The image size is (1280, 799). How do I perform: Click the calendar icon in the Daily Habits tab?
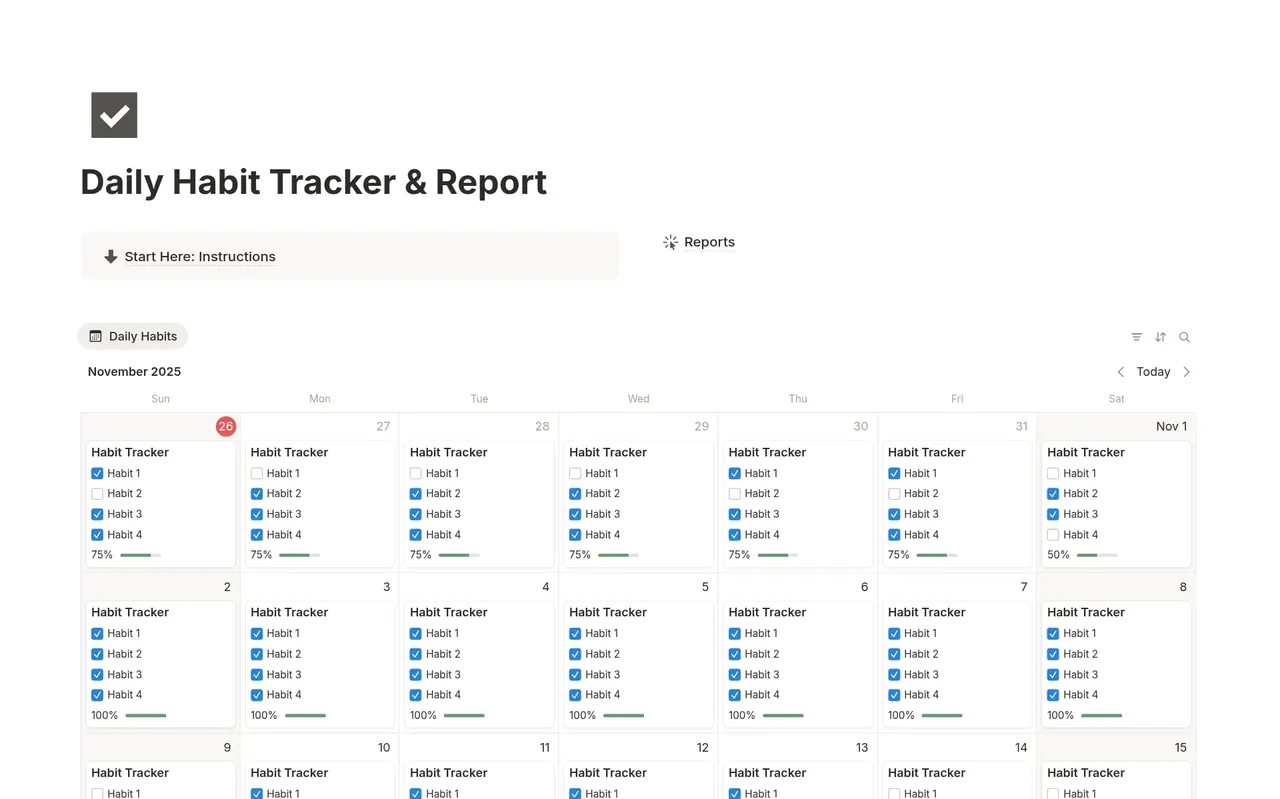point(96,337)
